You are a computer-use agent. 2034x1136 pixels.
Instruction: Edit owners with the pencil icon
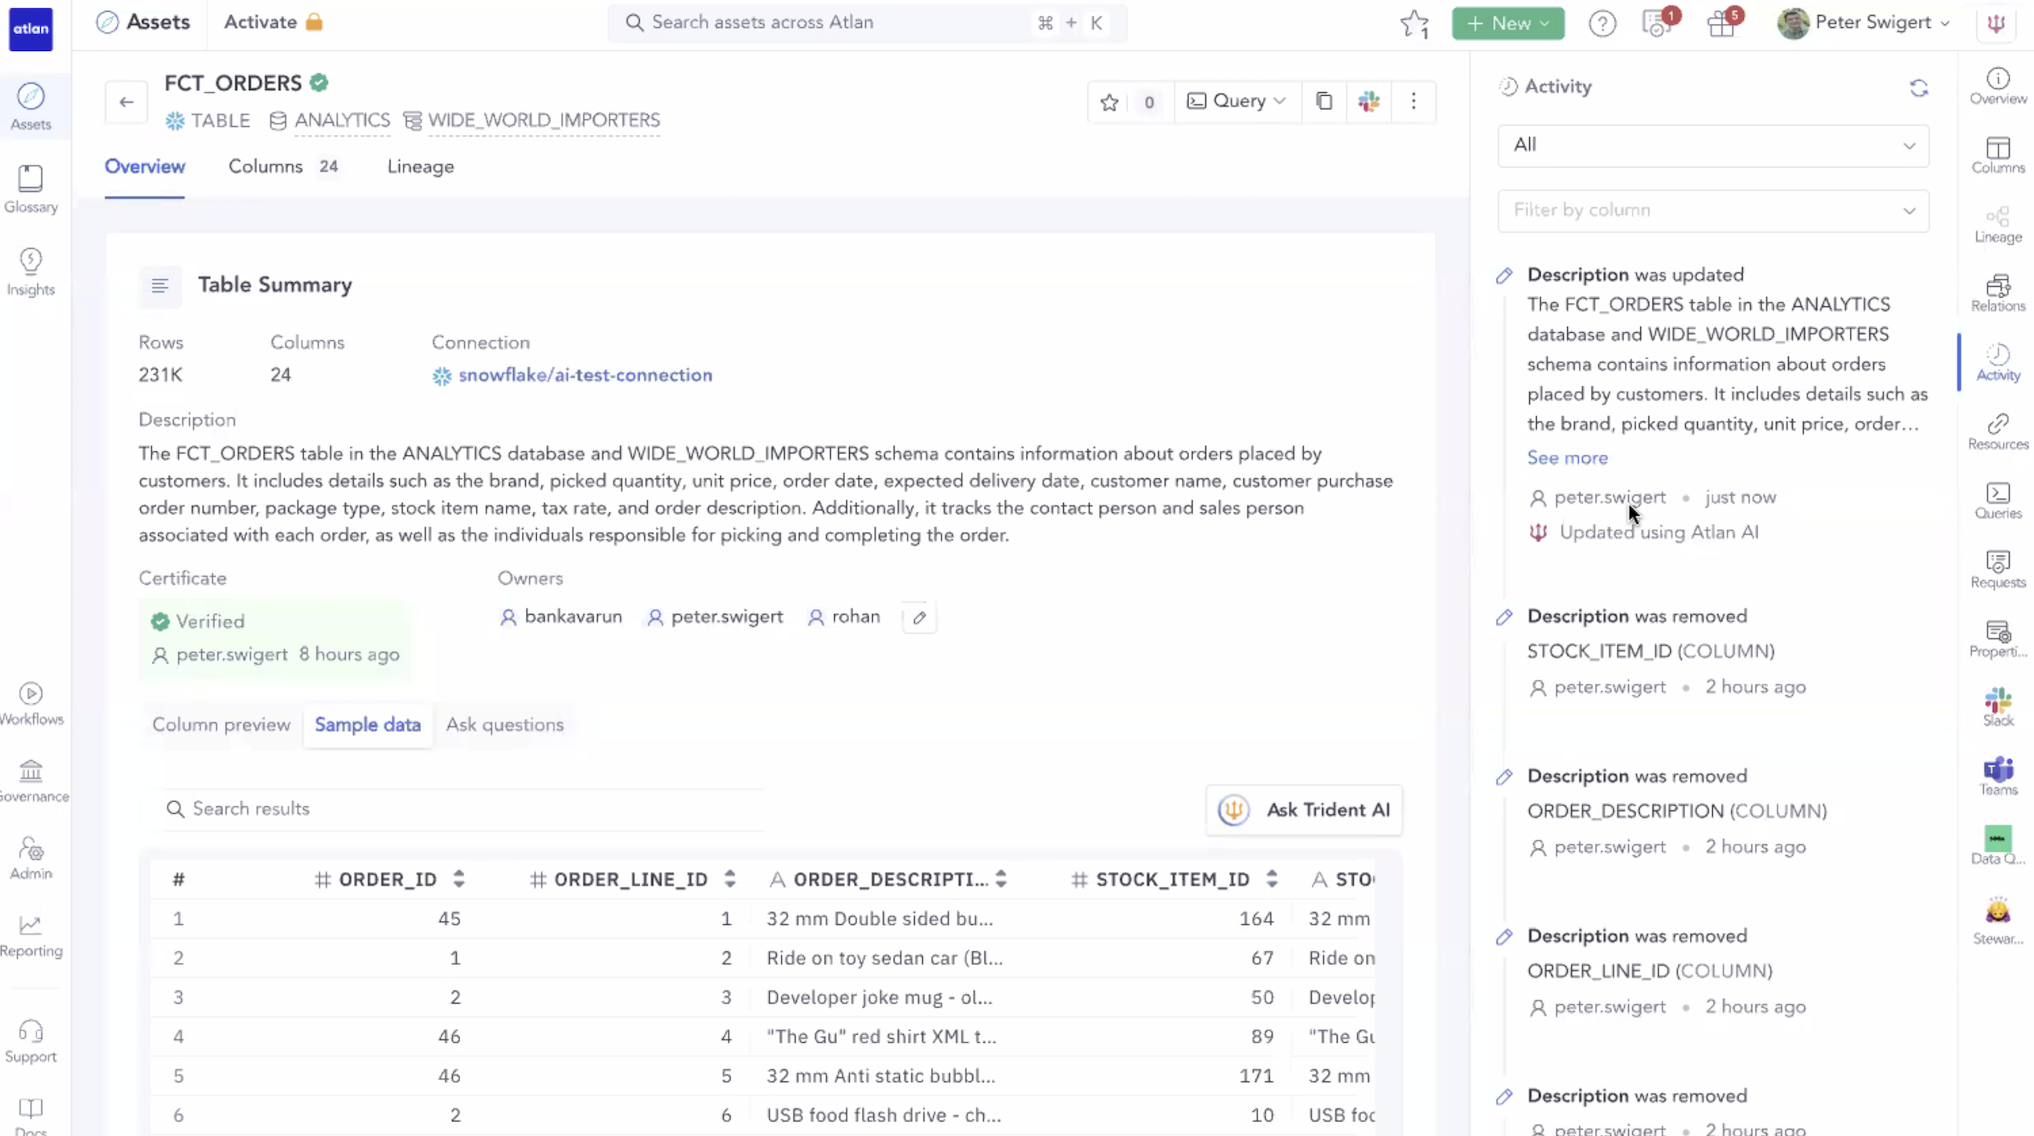(x=919, y=618)
